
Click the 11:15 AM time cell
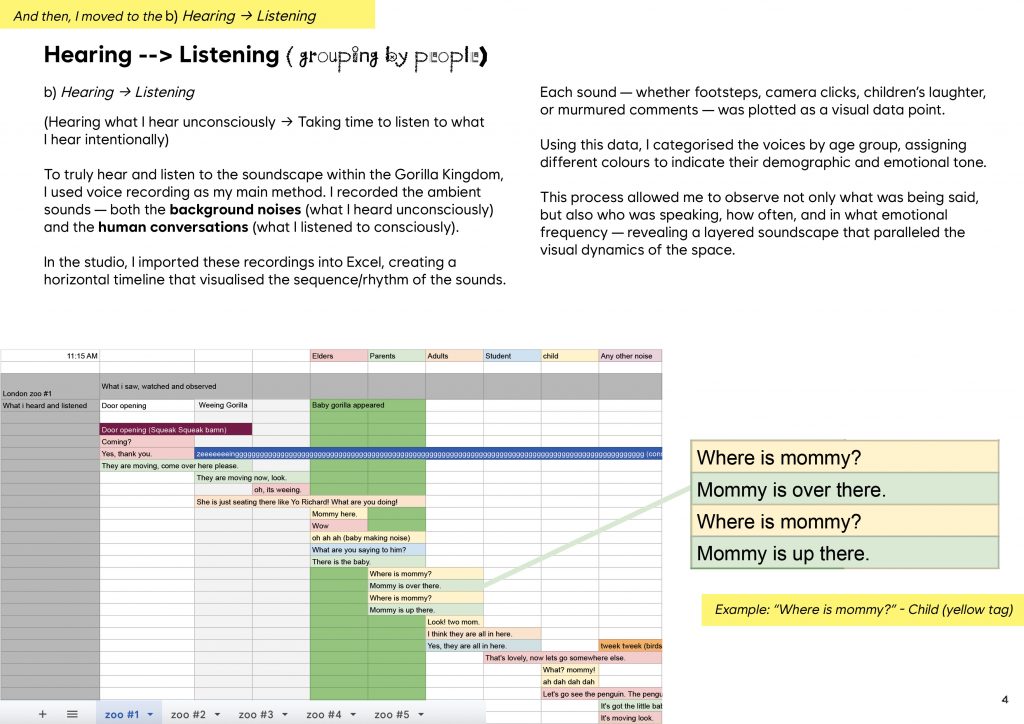pos(50,355)
